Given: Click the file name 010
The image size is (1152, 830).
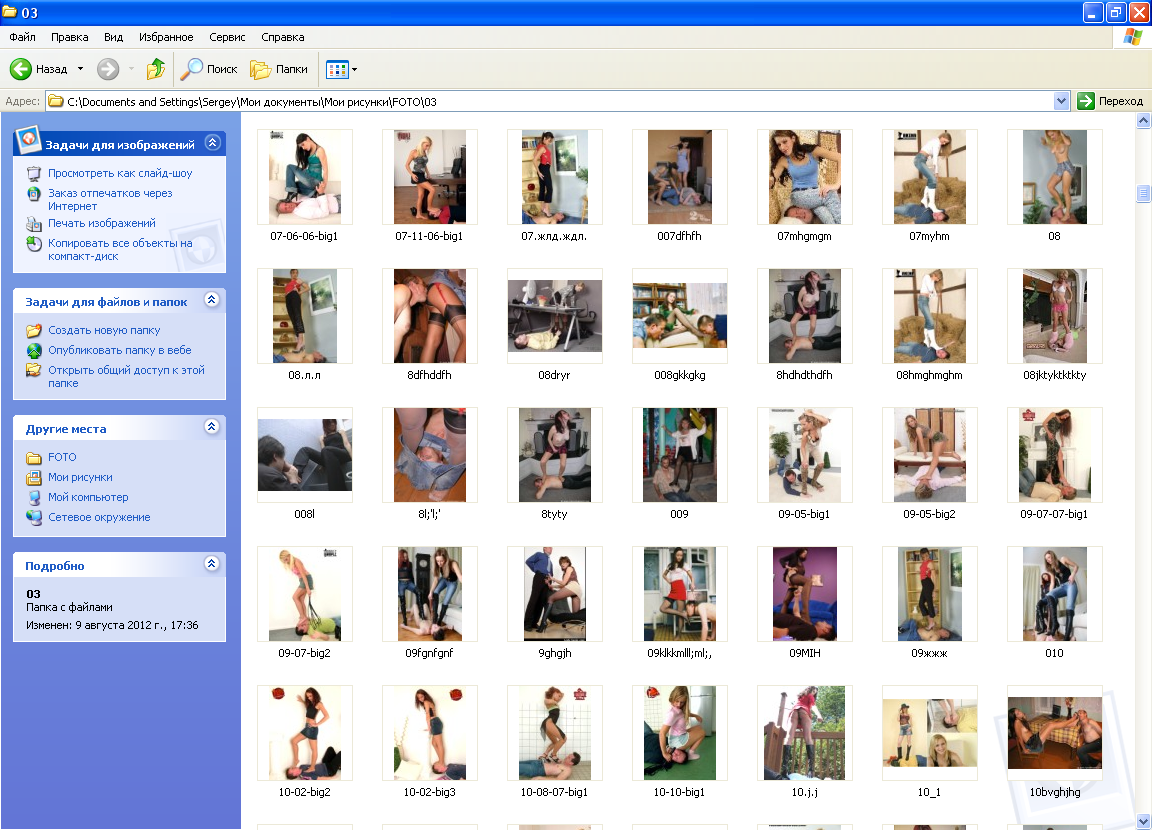Looking at the screenshot, I should [x=1054, y=653].
